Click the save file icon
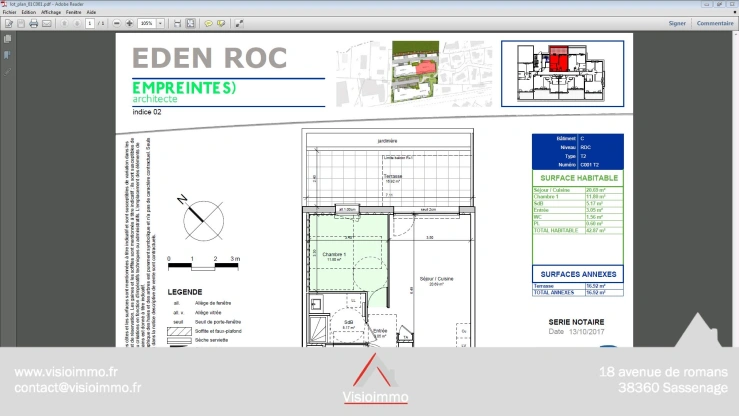This screenshot has width=739, height=416. pos(21,23)
